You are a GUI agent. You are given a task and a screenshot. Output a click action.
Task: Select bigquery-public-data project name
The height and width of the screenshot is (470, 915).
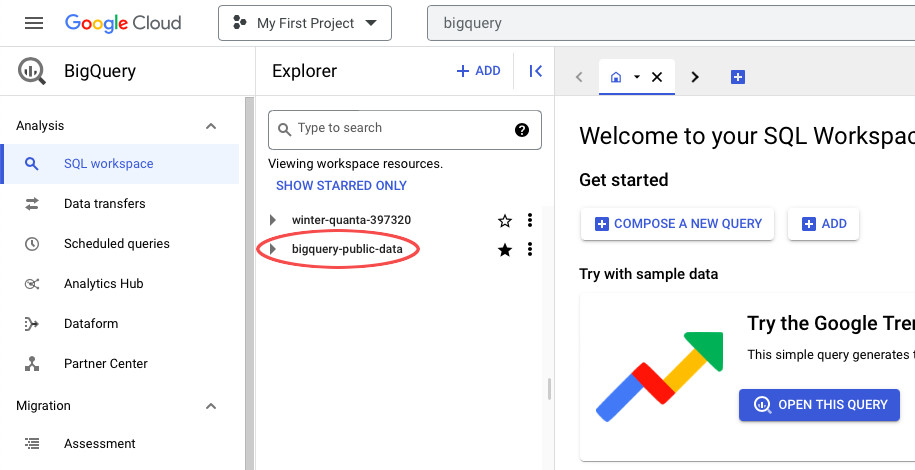click(x=347, y=249)
